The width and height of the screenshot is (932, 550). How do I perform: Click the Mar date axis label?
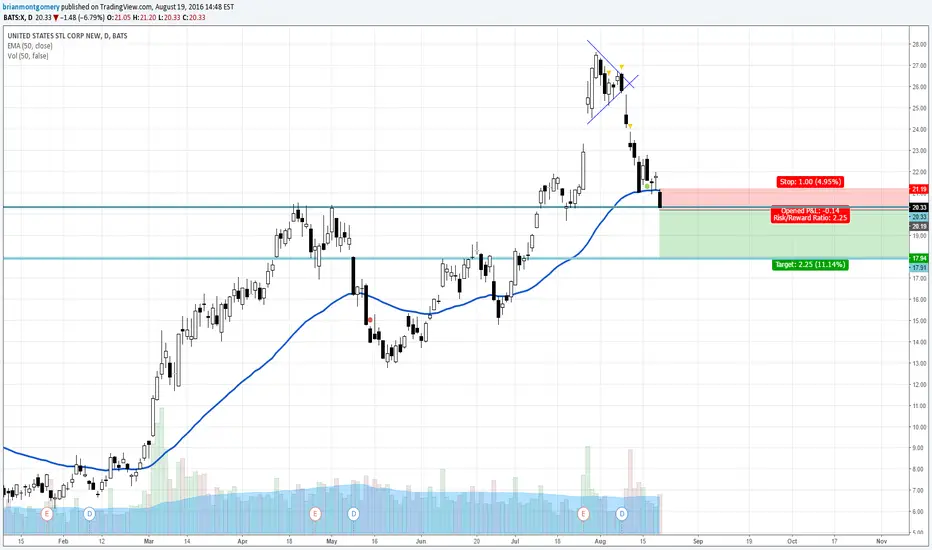pyautogui.click(x=149, y=541)
